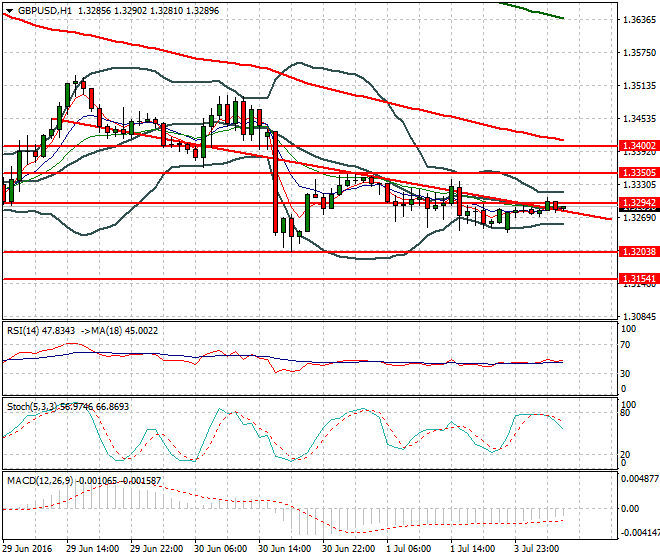Viewport: 660px width, 560px height.
Task: Click the 30 Jun 14:00 time axis label
Action: [284, 549]
